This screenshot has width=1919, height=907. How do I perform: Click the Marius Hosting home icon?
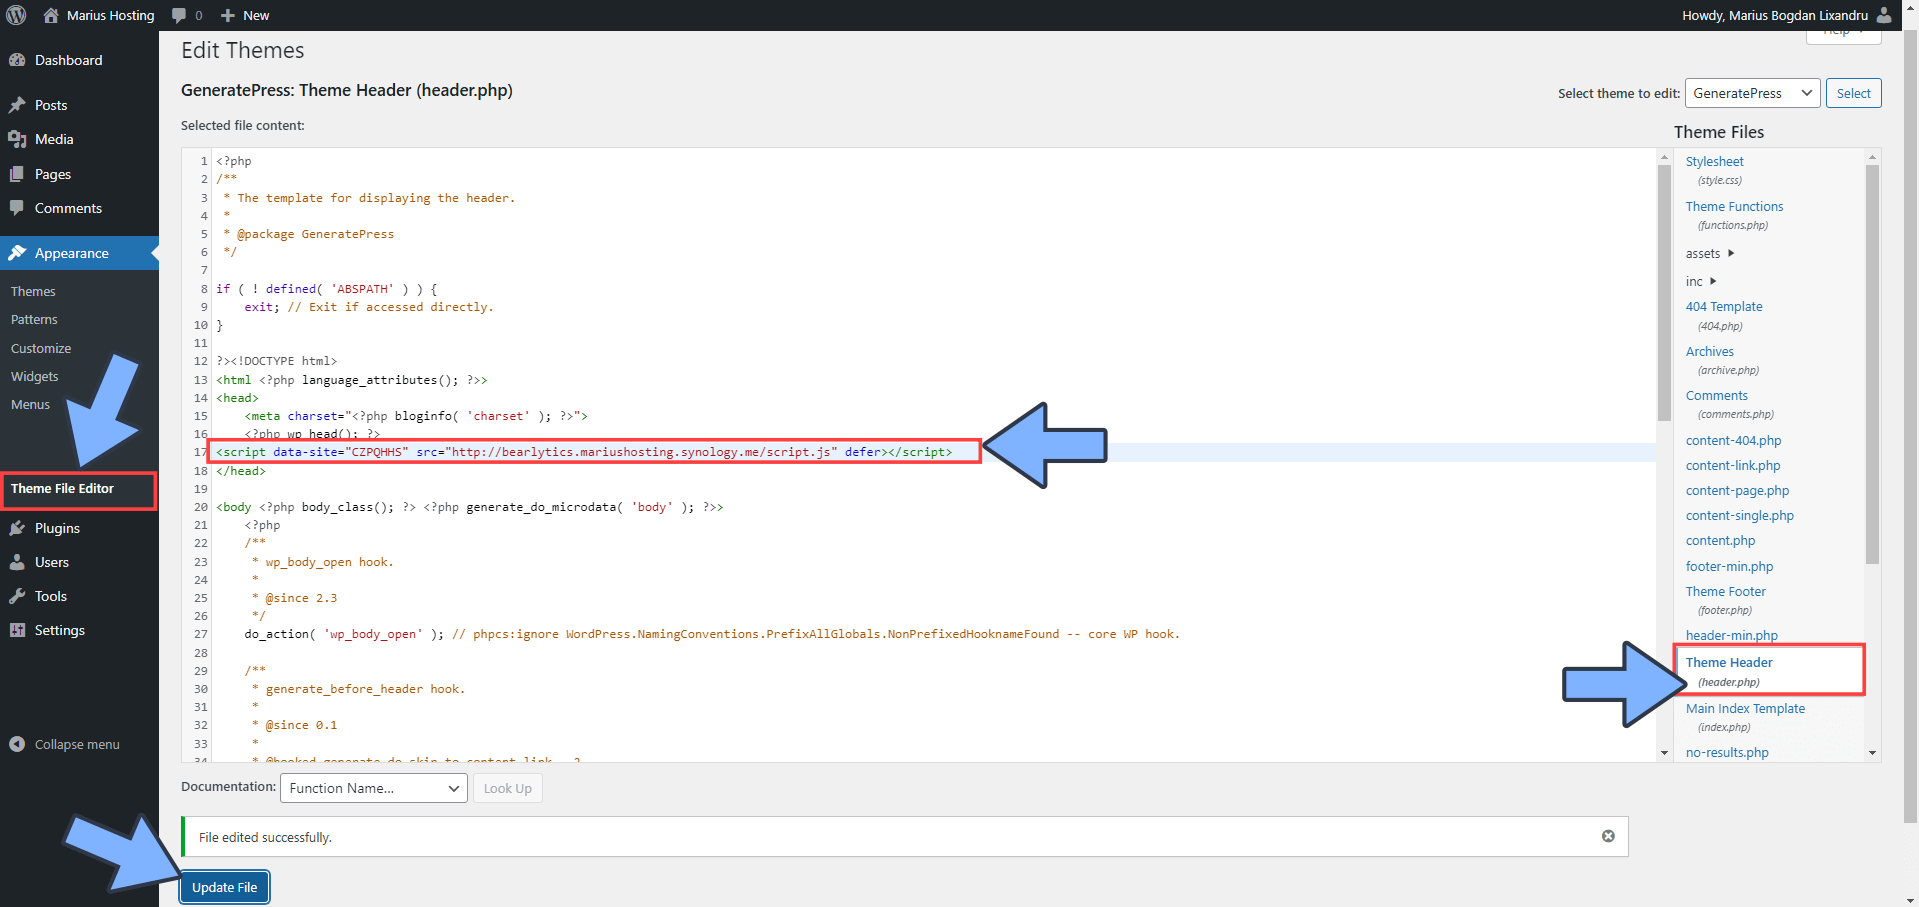coord(51,15)
